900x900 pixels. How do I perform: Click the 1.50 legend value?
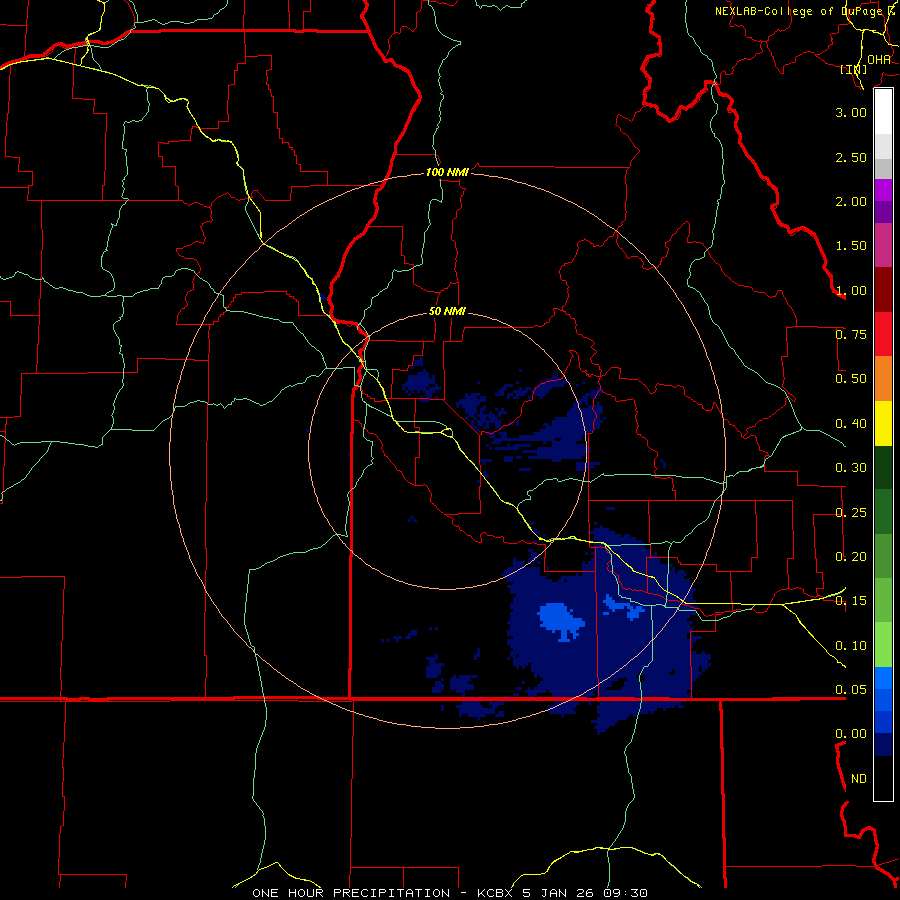click(851, 246)
